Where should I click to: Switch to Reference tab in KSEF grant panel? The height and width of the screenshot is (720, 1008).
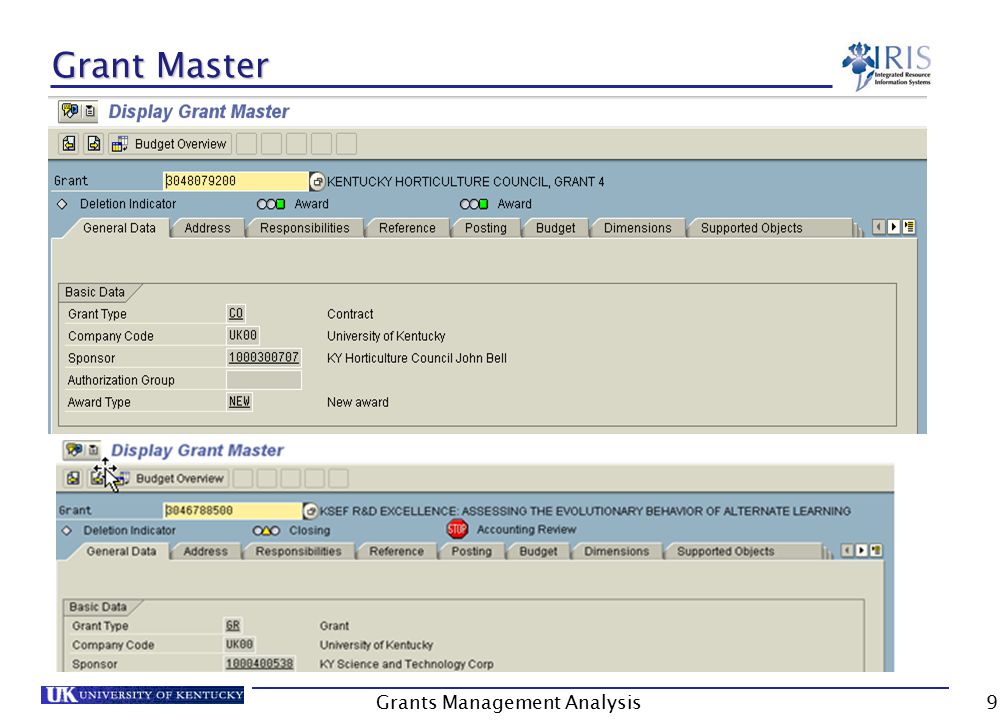396,552
